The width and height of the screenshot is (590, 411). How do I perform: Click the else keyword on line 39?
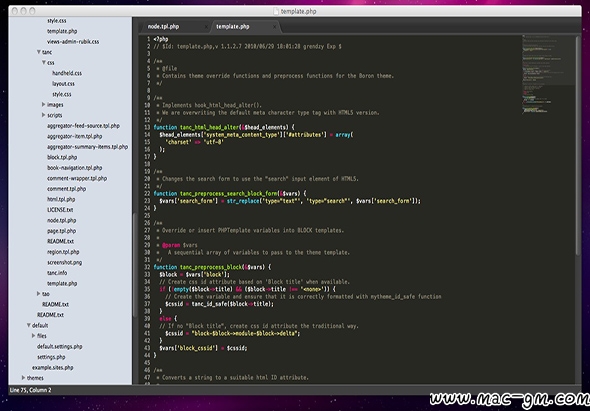pyautogui.click(x=165, y=318)
